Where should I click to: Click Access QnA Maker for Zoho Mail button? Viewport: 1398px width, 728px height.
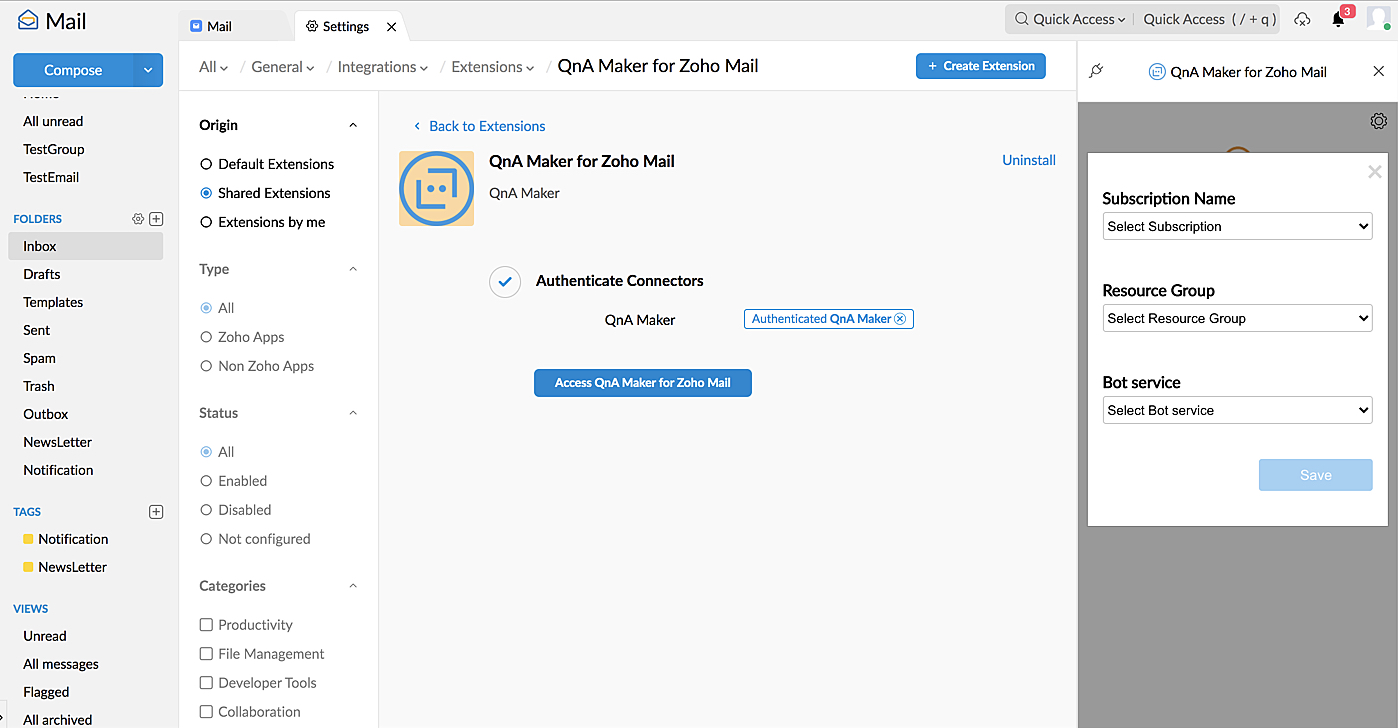click(x=643, y=383)
